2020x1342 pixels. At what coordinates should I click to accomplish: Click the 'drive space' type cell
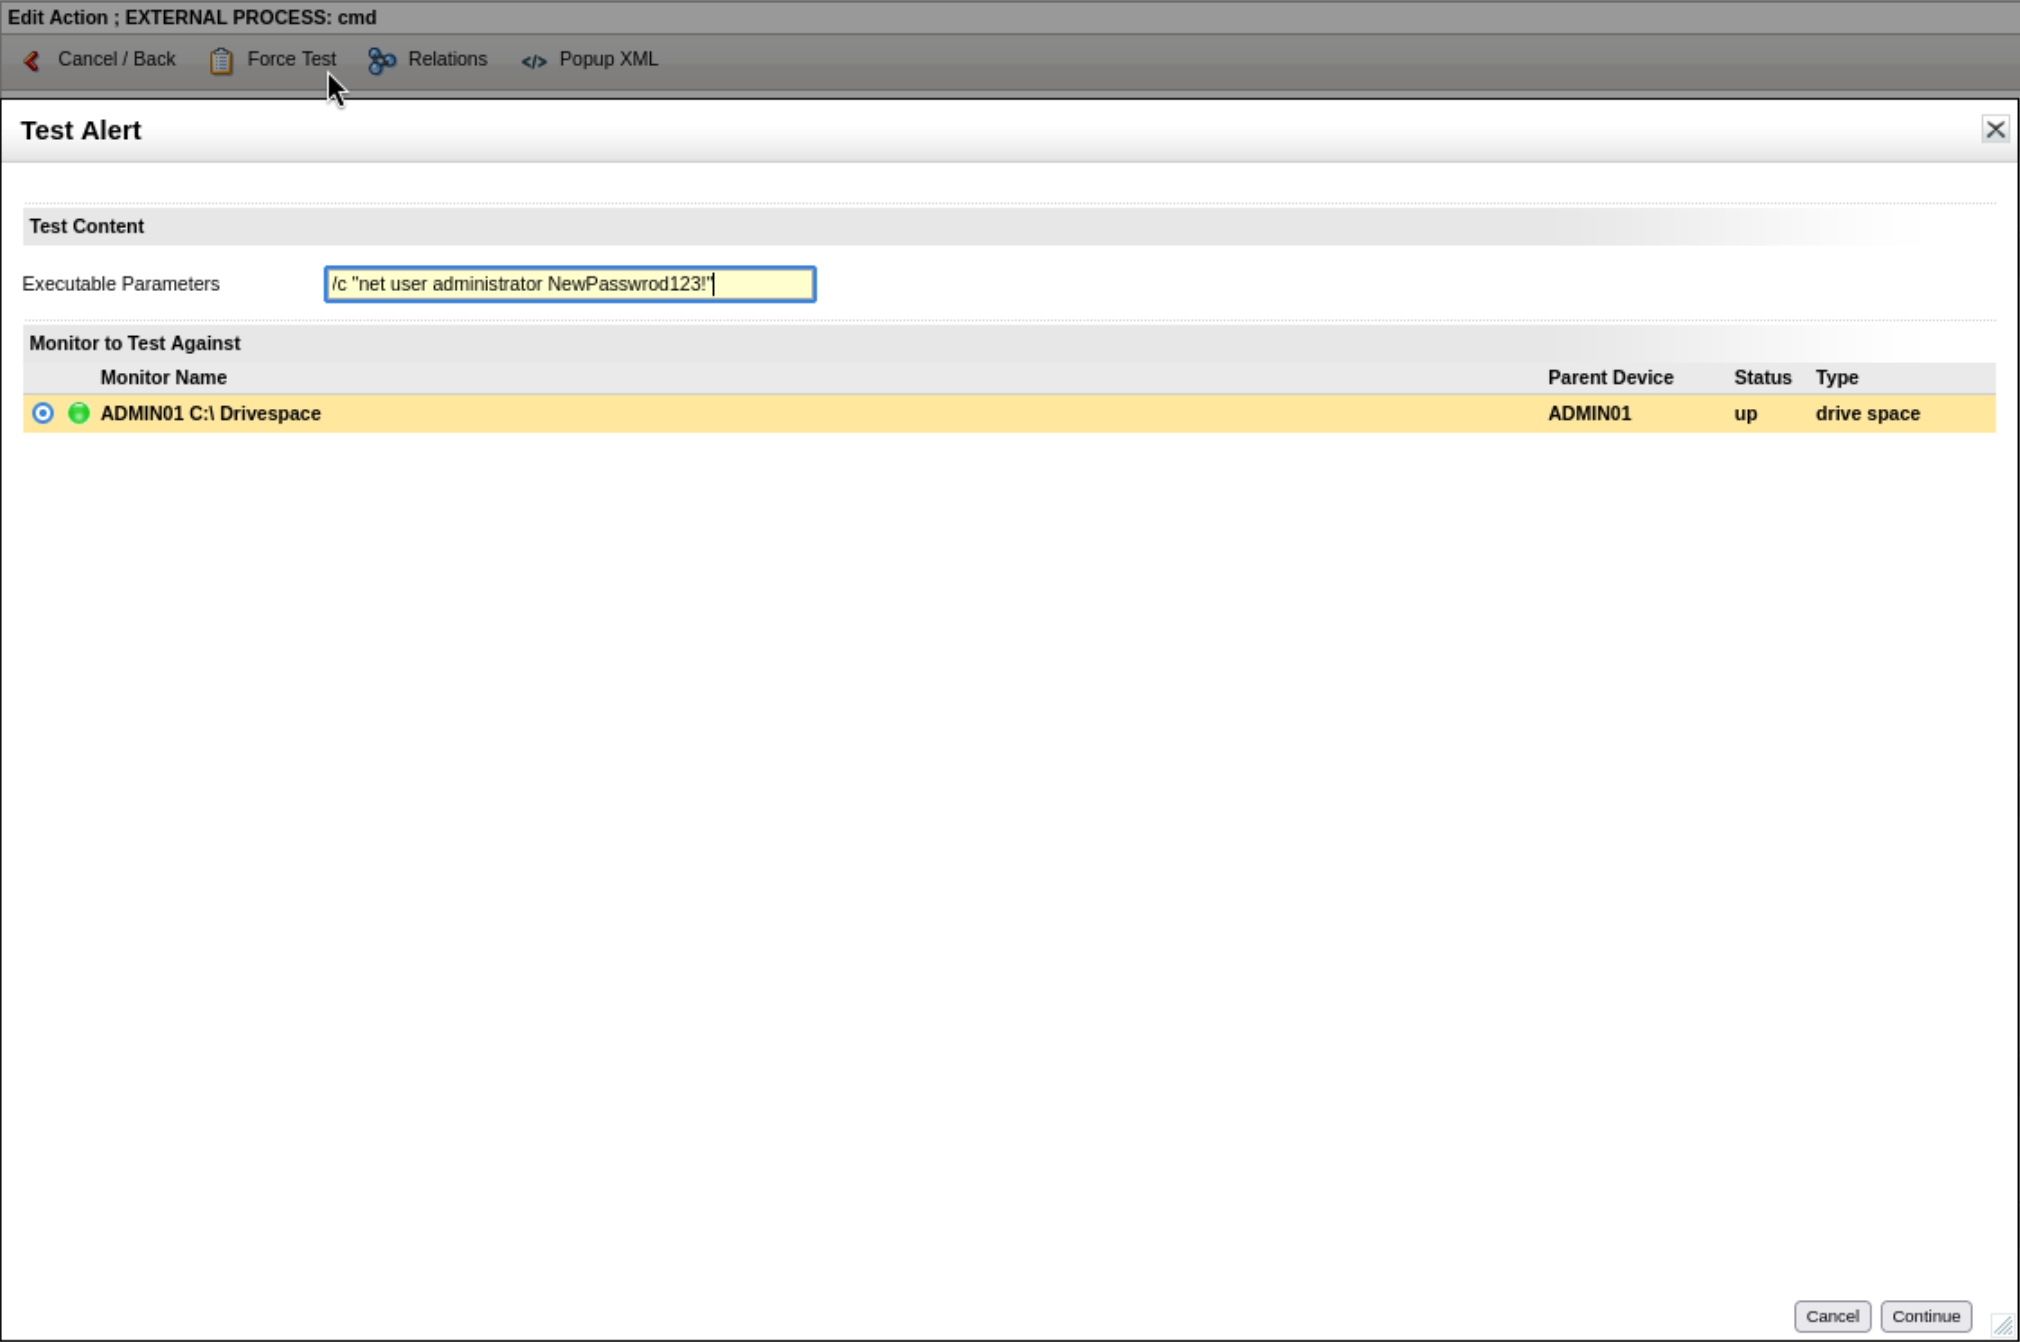coord(1868,413)
